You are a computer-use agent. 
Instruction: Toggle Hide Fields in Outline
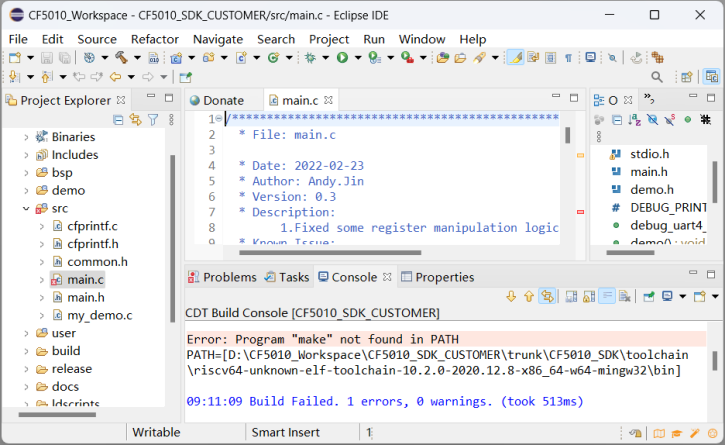click(652, 120)
